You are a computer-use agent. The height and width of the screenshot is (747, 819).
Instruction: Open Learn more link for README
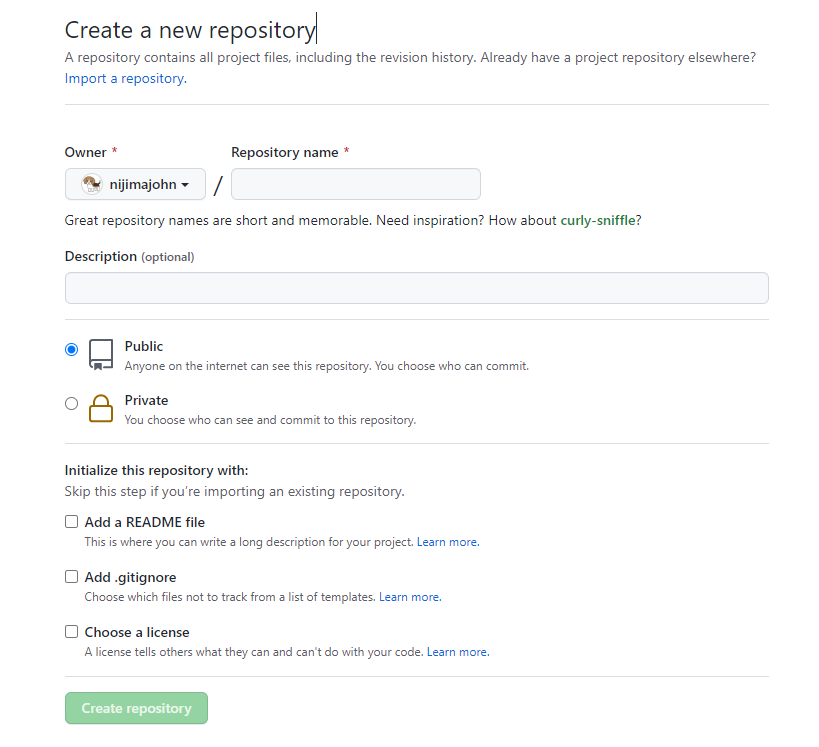click(x=448, y=542)
